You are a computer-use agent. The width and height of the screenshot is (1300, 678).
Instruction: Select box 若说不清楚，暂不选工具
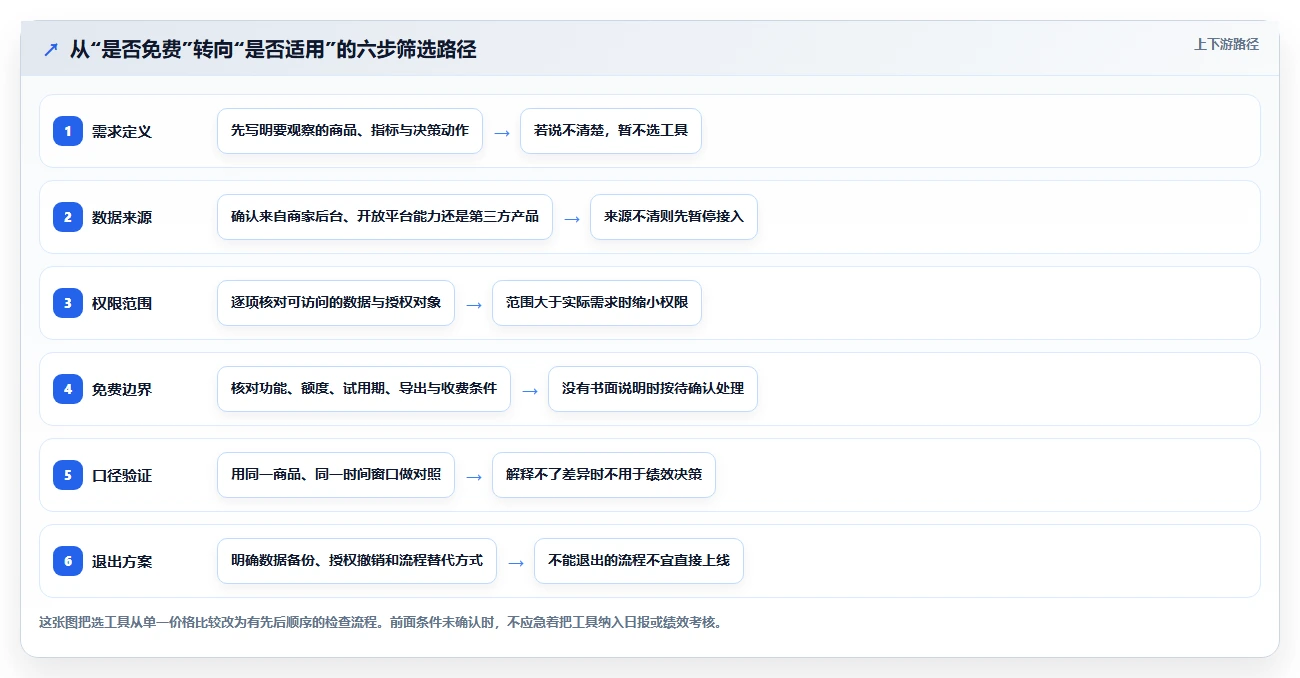pyautogui.click(x=611, y=131)
